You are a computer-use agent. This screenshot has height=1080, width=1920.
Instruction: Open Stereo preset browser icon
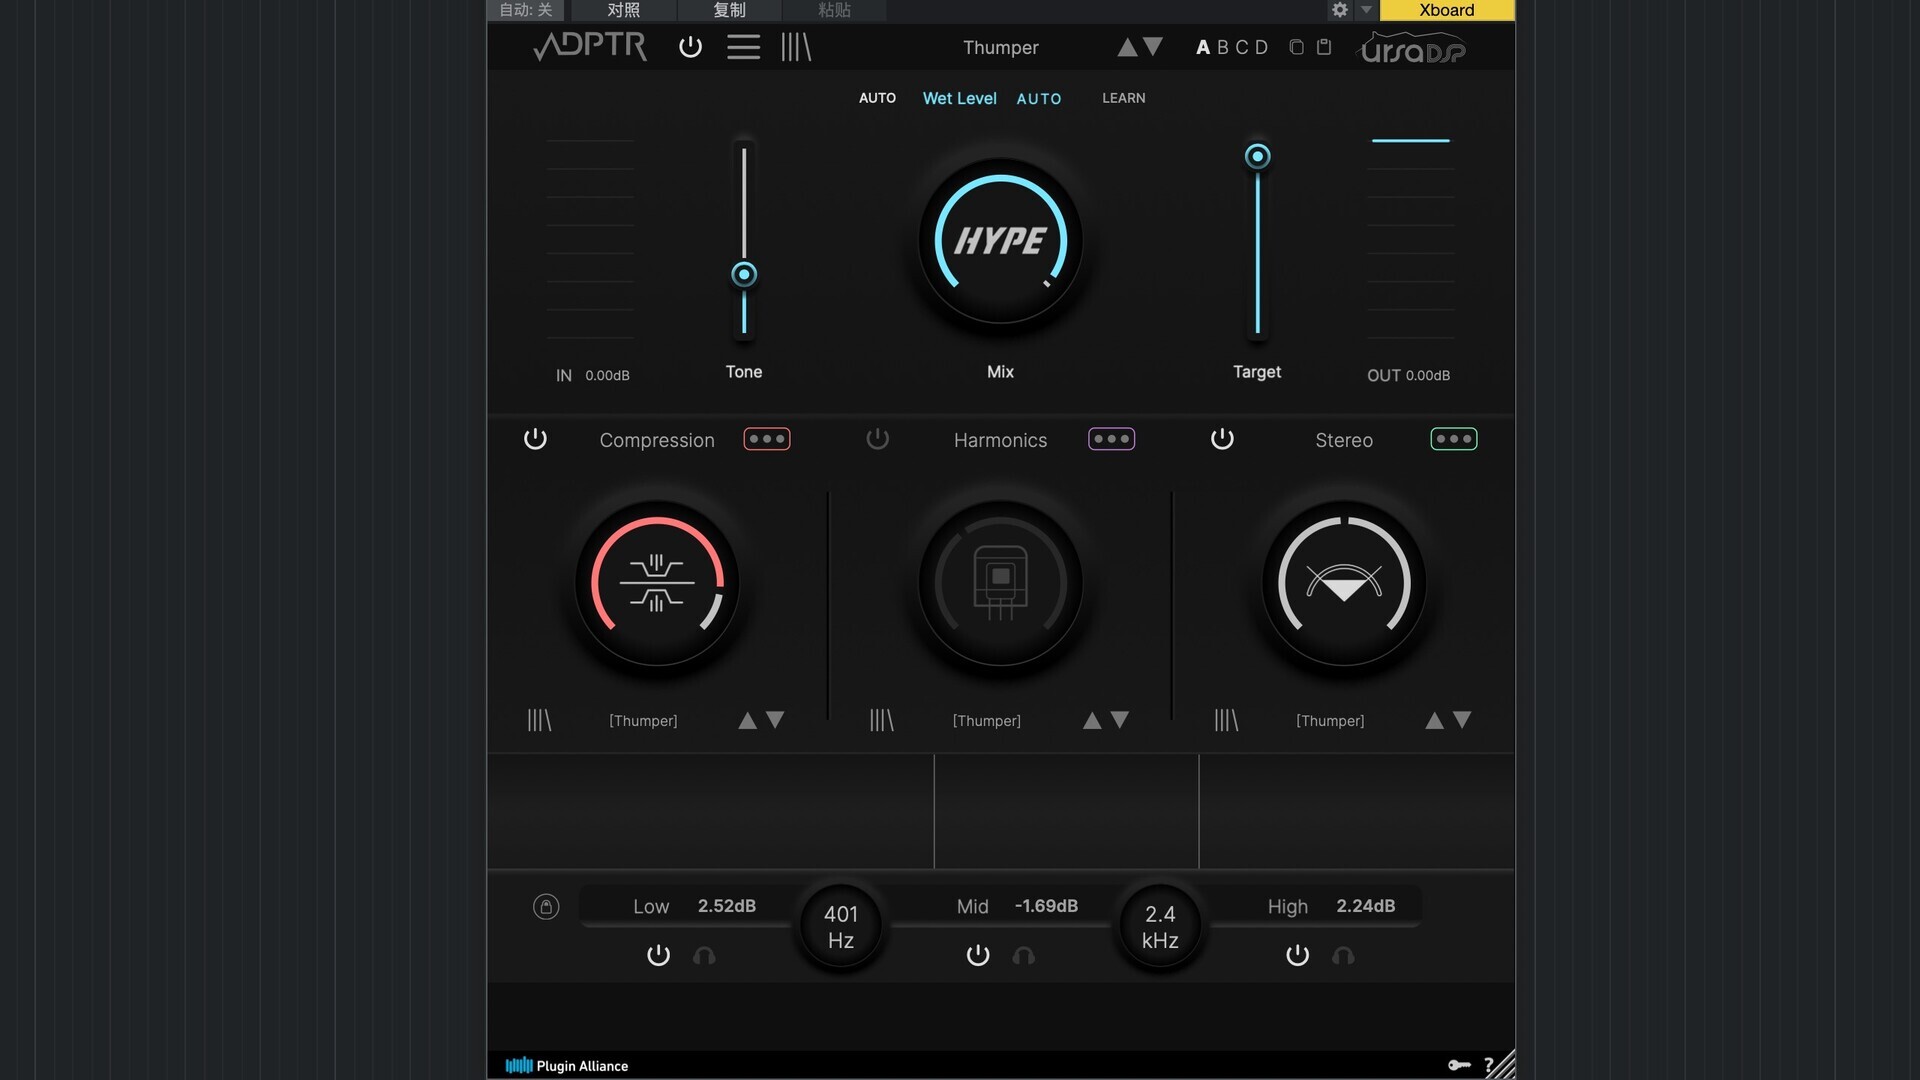[1226, 720]
